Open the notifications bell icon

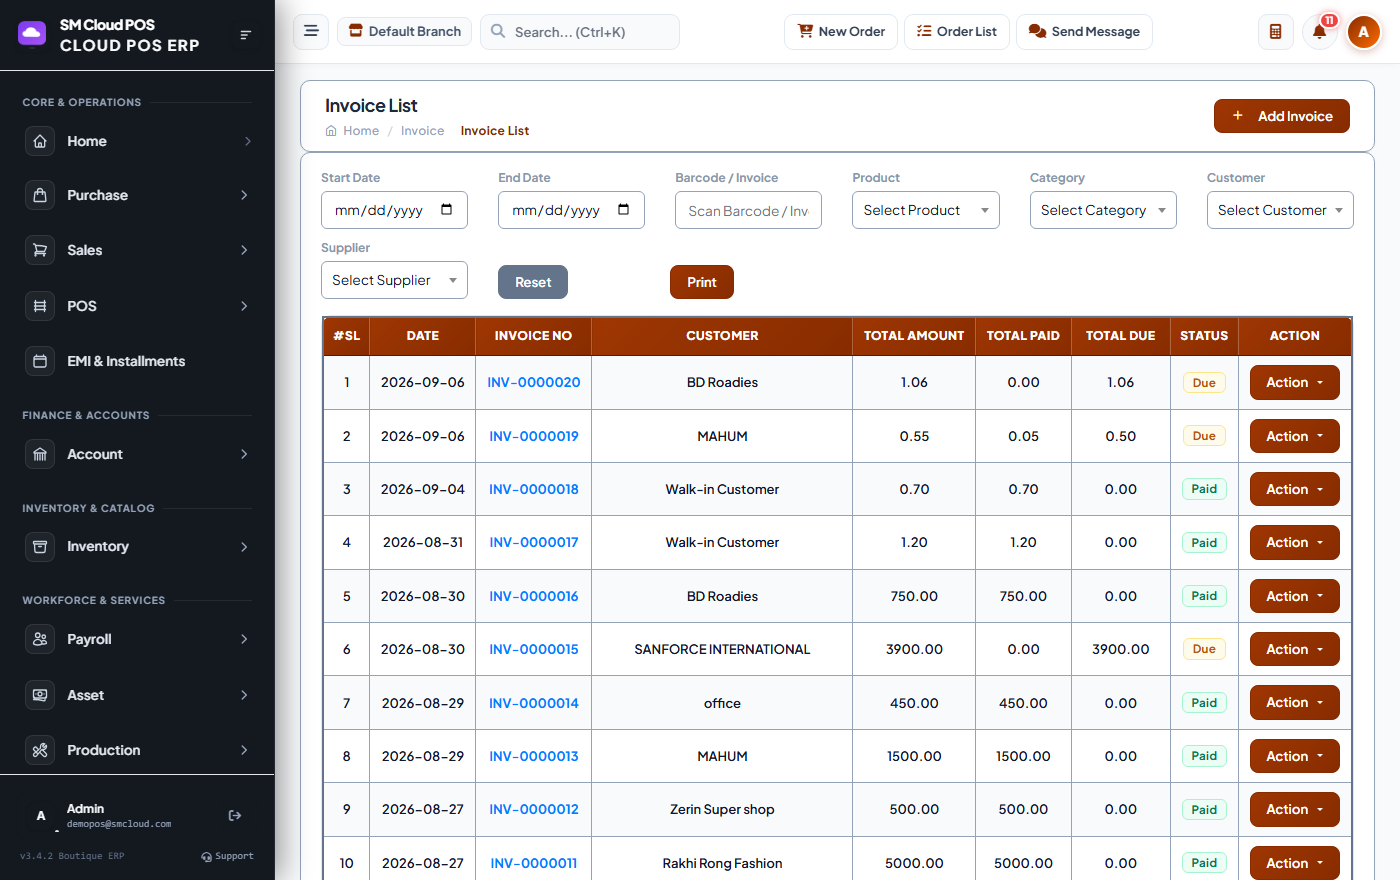pyautogui.click(x=1319, y=32)
